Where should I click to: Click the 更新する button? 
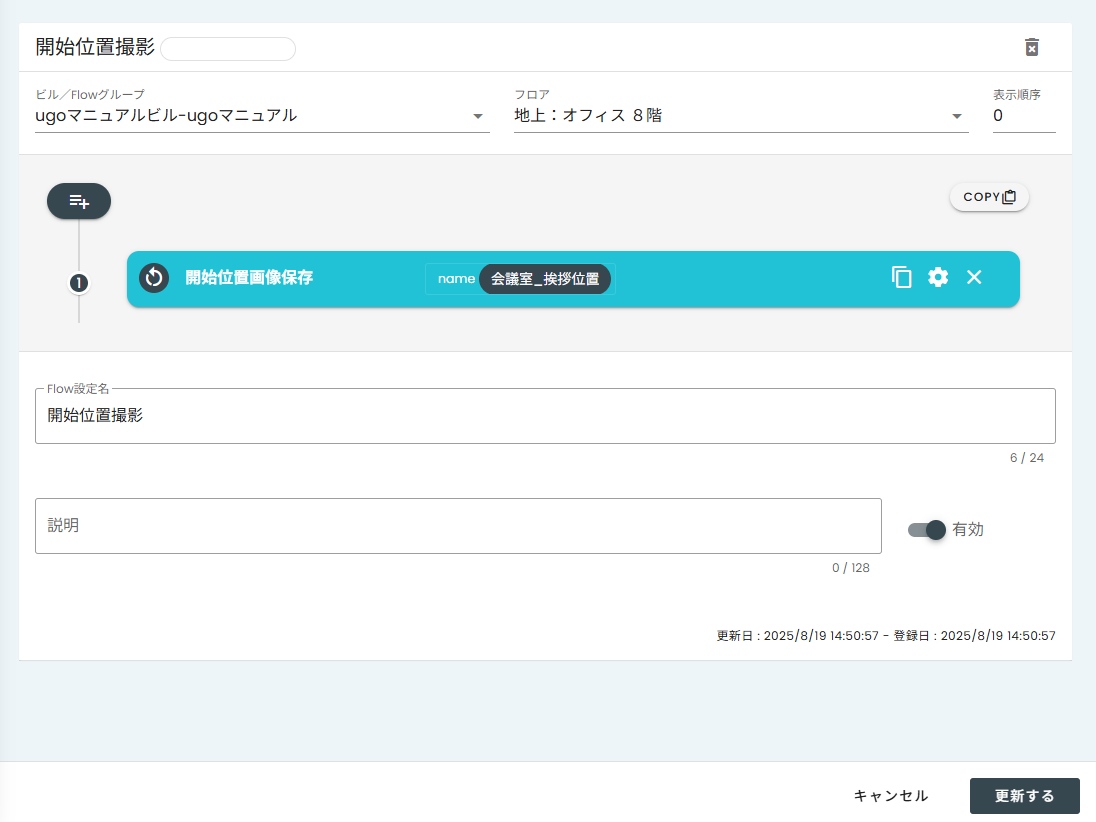[1025, 796]
